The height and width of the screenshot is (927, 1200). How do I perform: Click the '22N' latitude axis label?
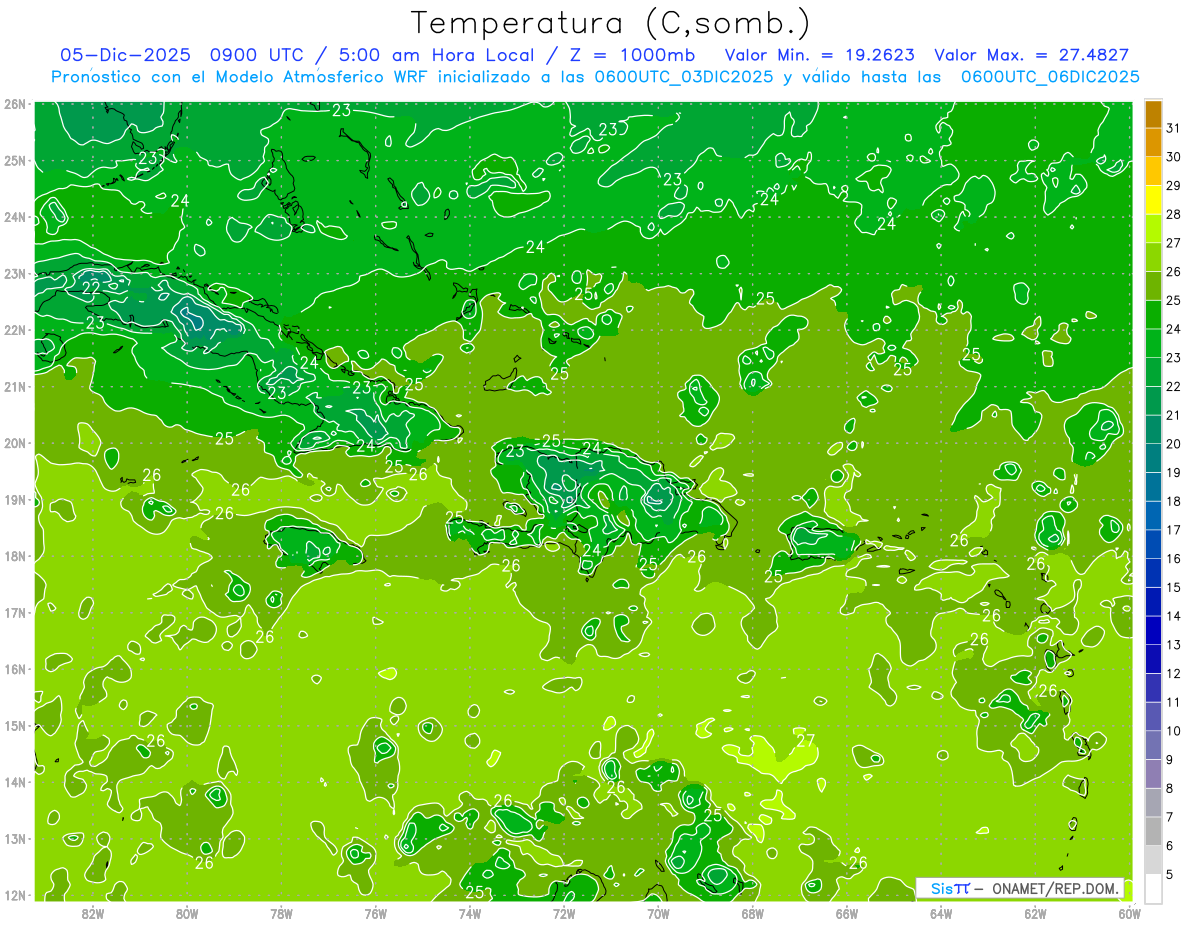[14, 330]
